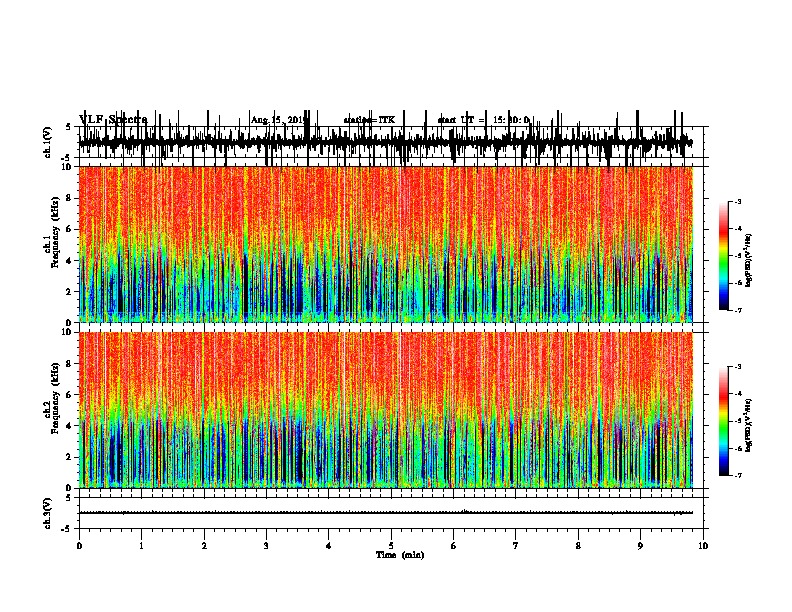Click the "-7" label on ch.1 colorbar
Screen dimensions: 792x612
737,310
